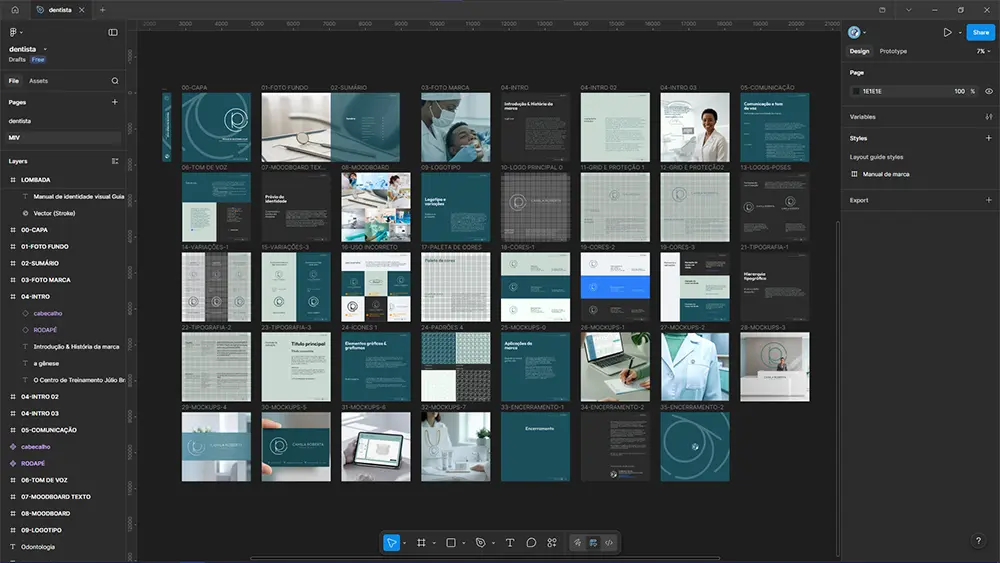Screen dimensions: 1000x563
Task: Select the Comment tool
Action: click(x=531, y=543)
